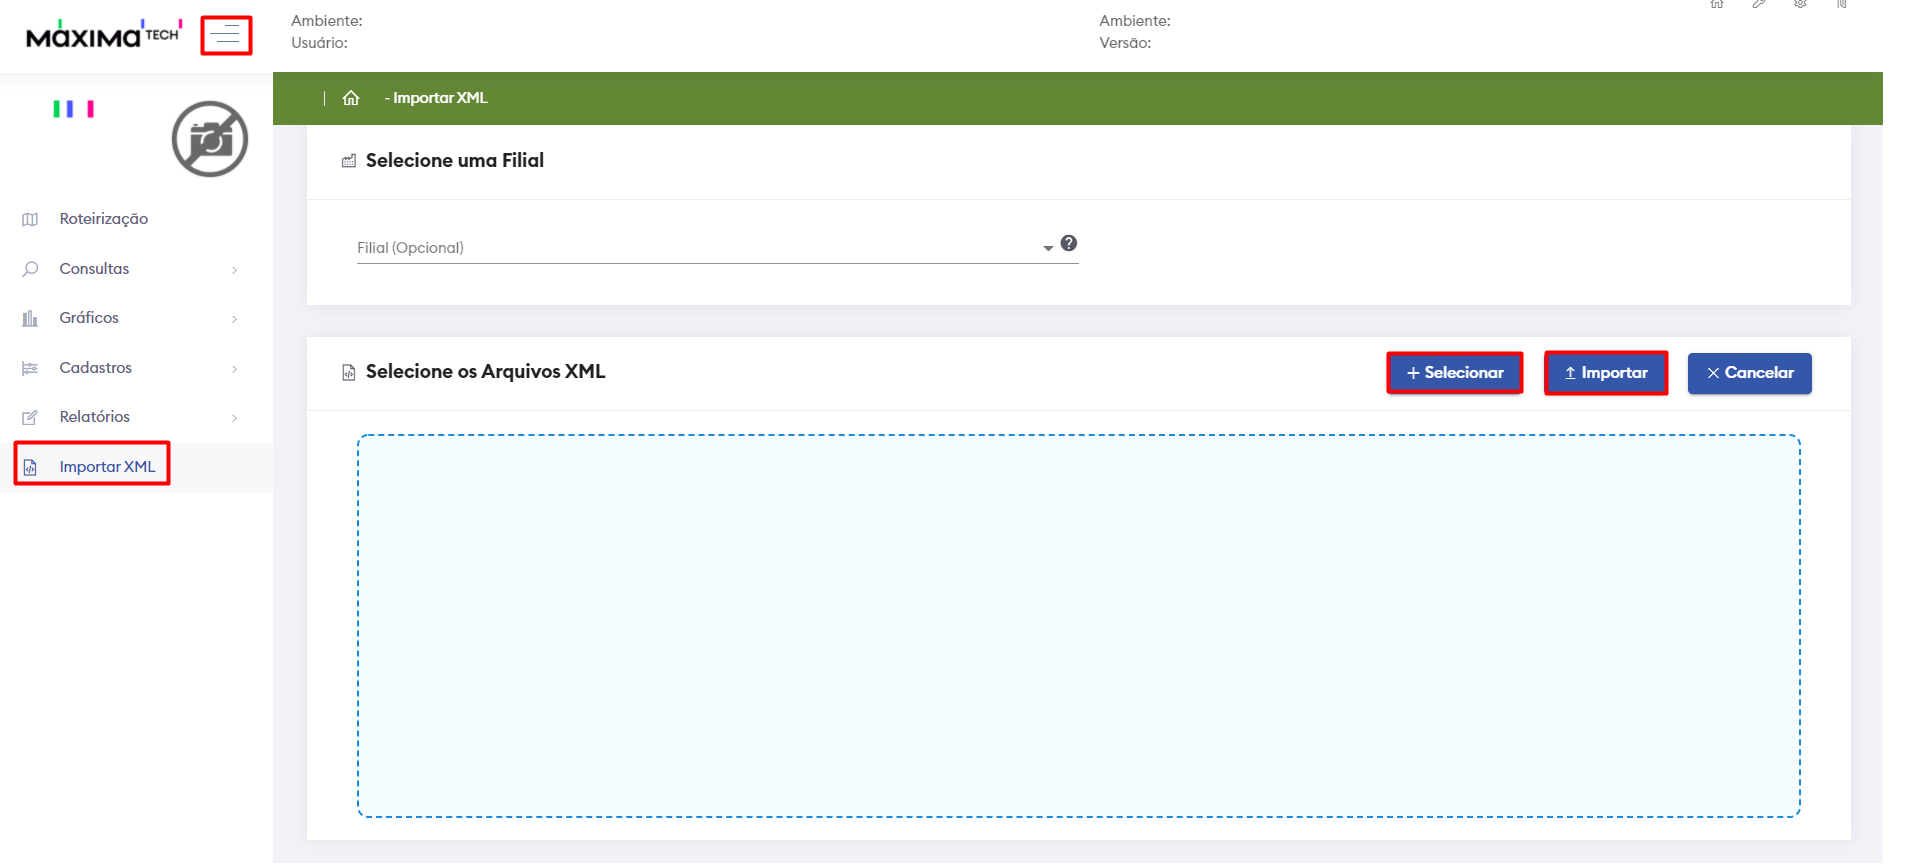The width and height of the screenshot is (1918, 864).
Task: Click the Cancelar button
Action: [1750, 373]
